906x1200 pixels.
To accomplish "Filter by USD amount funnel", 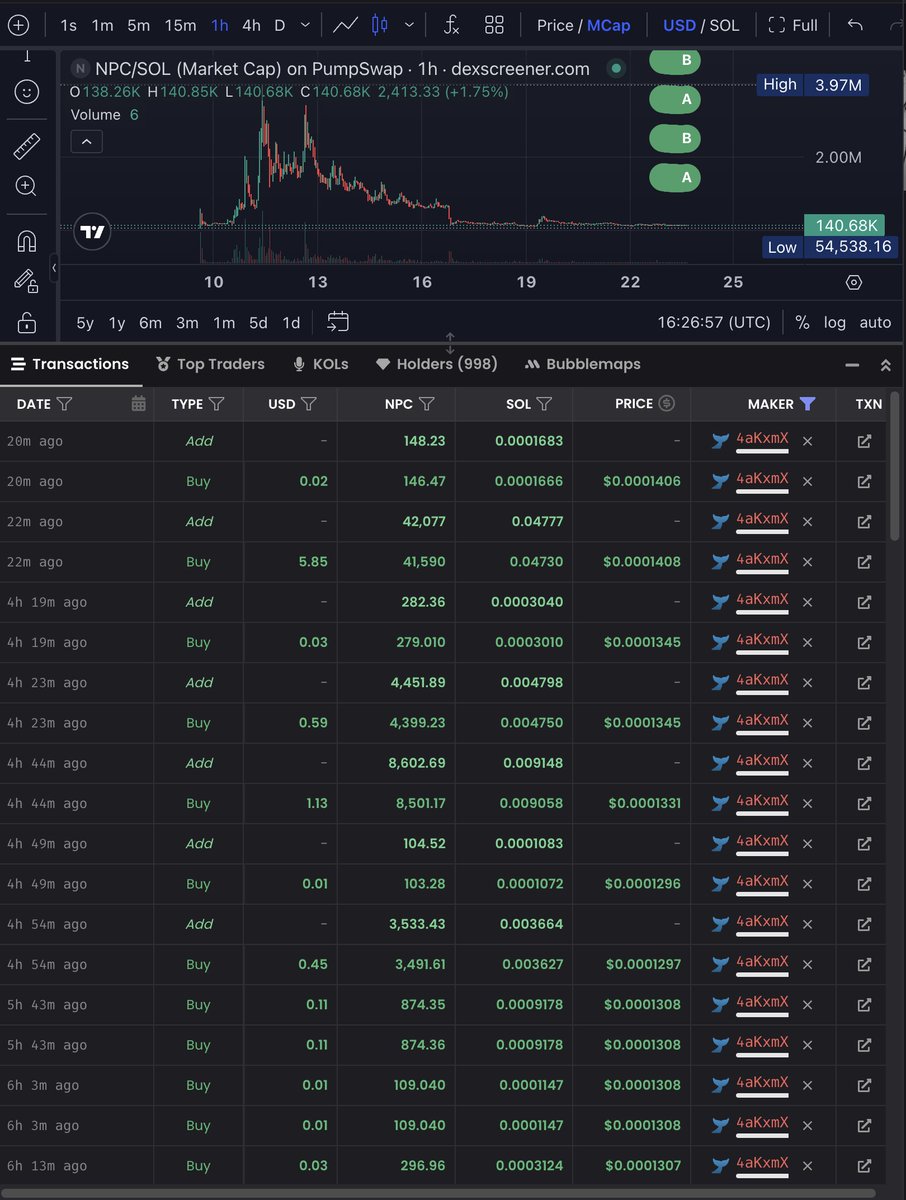I will [309, 404].
